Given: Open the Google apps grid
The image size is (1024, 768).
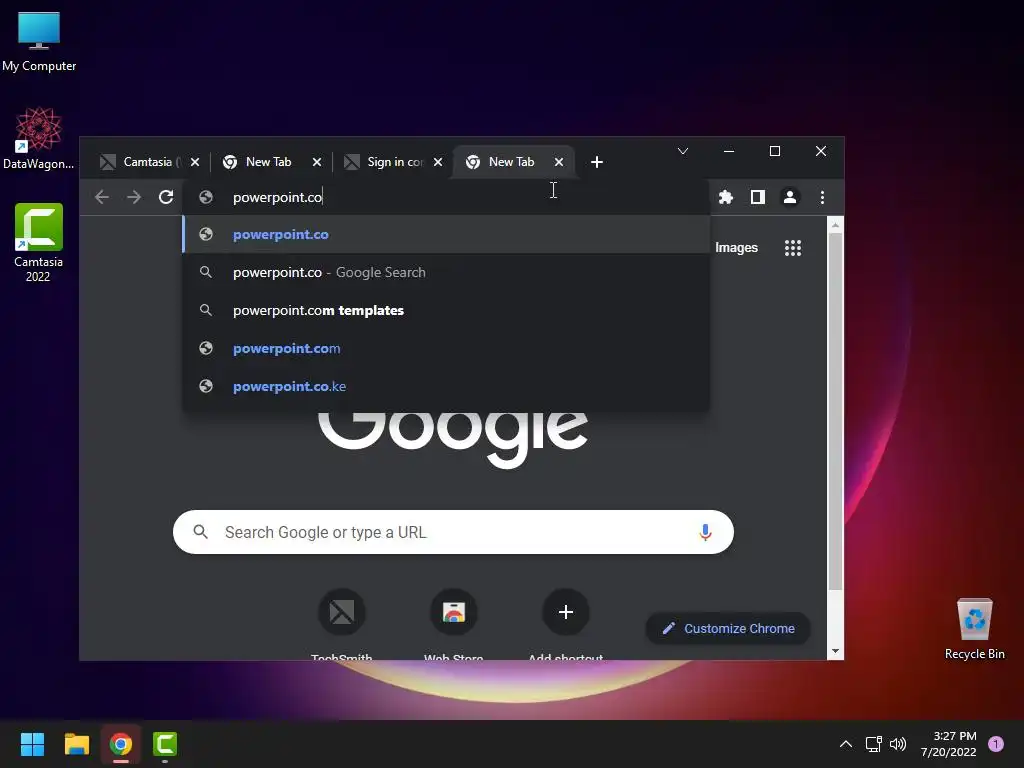Looking at the screenshot, I should (793, 248).
